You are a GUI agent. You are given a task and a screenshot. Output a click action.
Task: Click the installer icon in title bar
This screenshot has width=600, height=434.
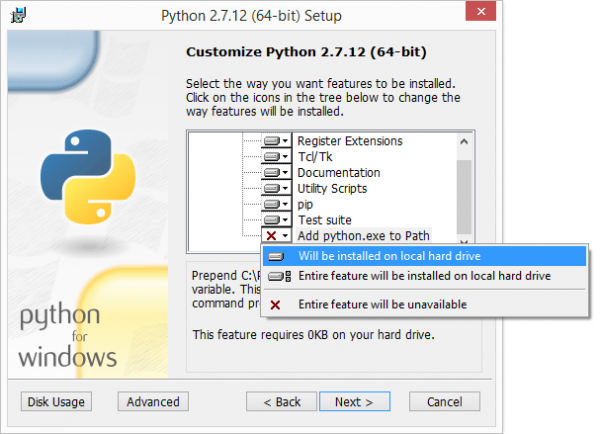click(x=18, y=15)
